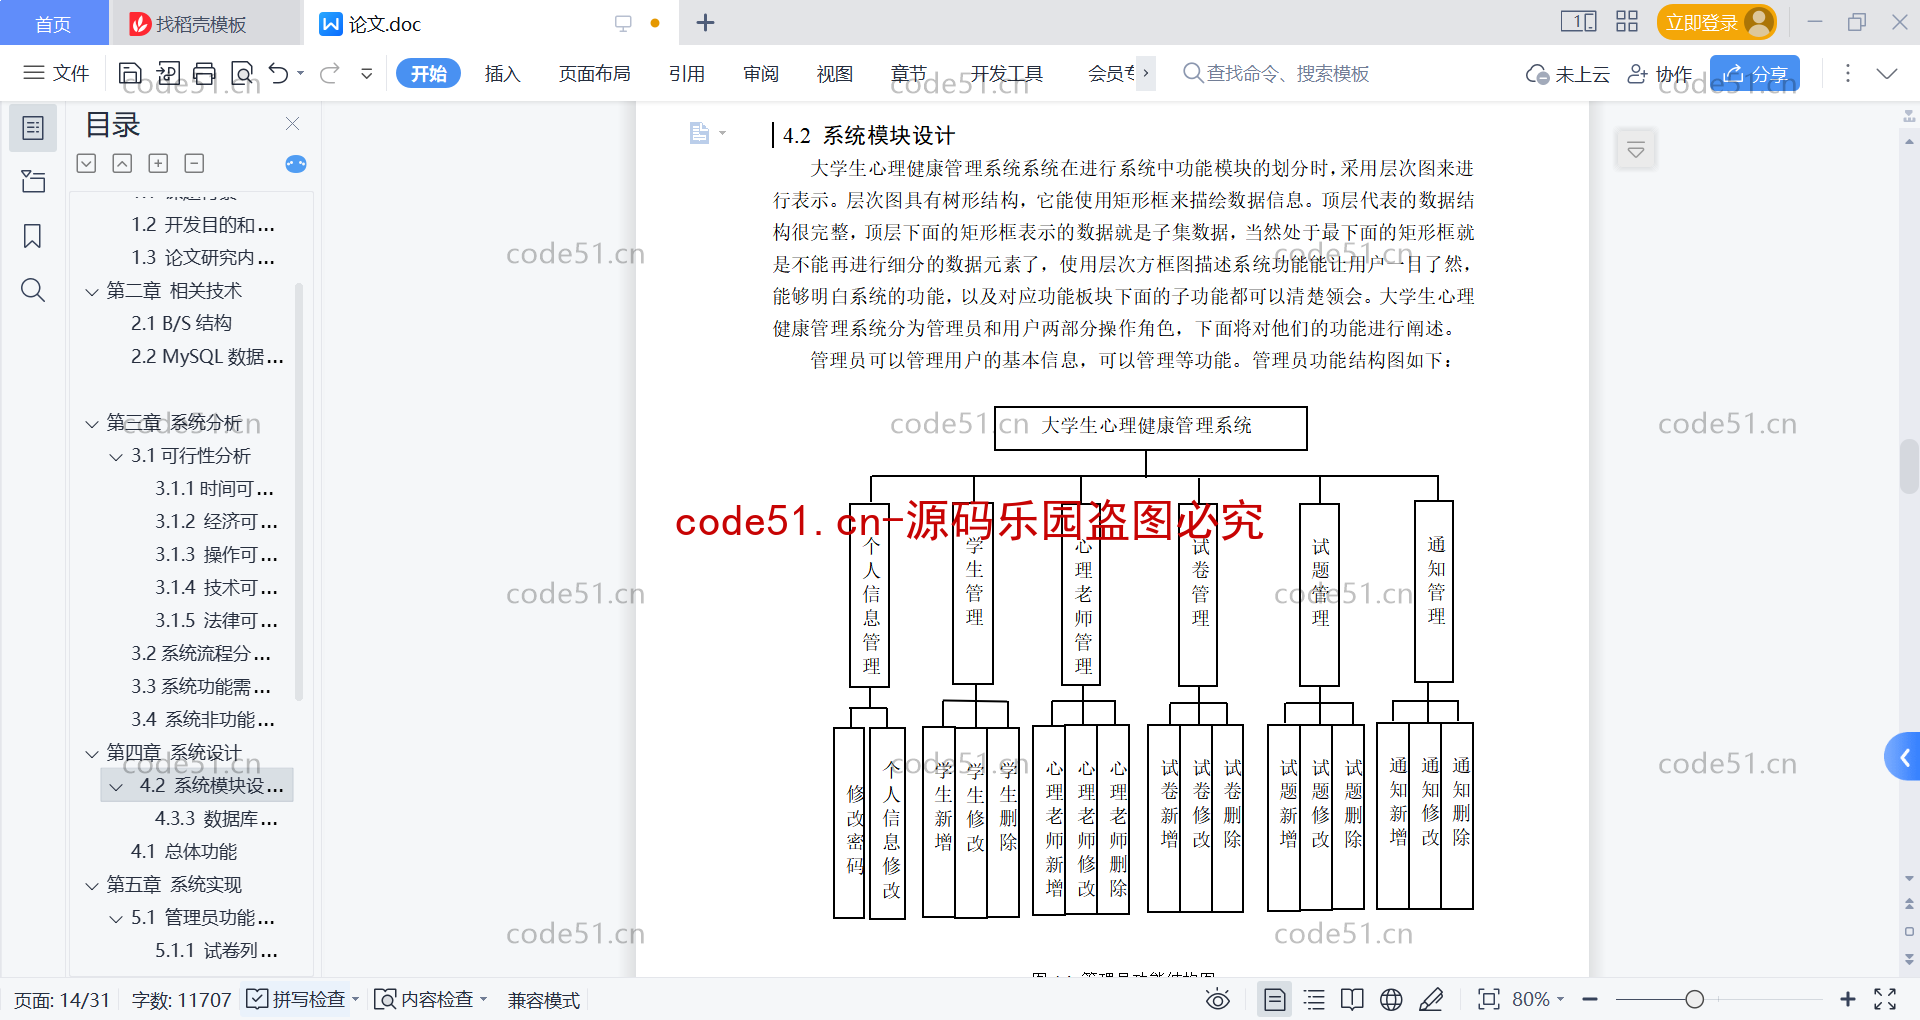Screen dimensions: 1920x1020
Task: Open 拼写检查 in the status bar
Action: pyautogui.click(x=302, y=999)
